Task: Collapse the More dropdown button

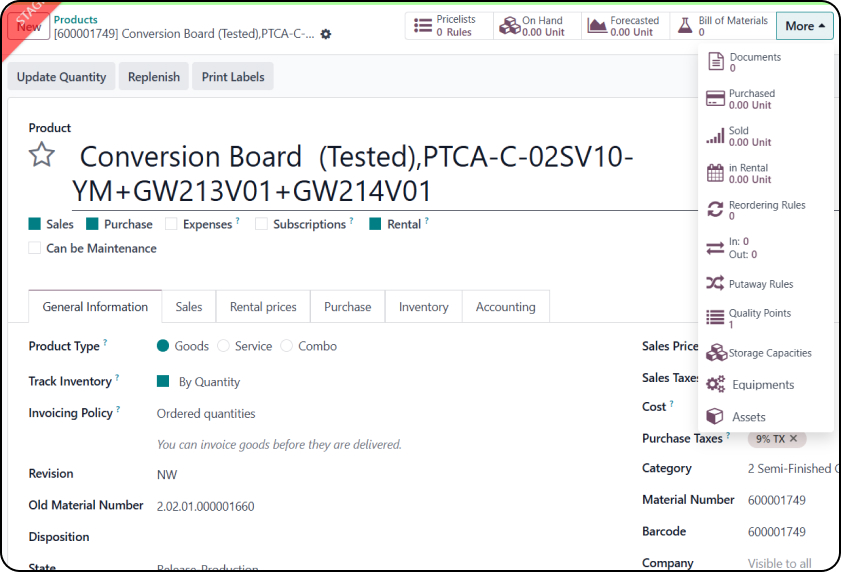Action: 804,26
